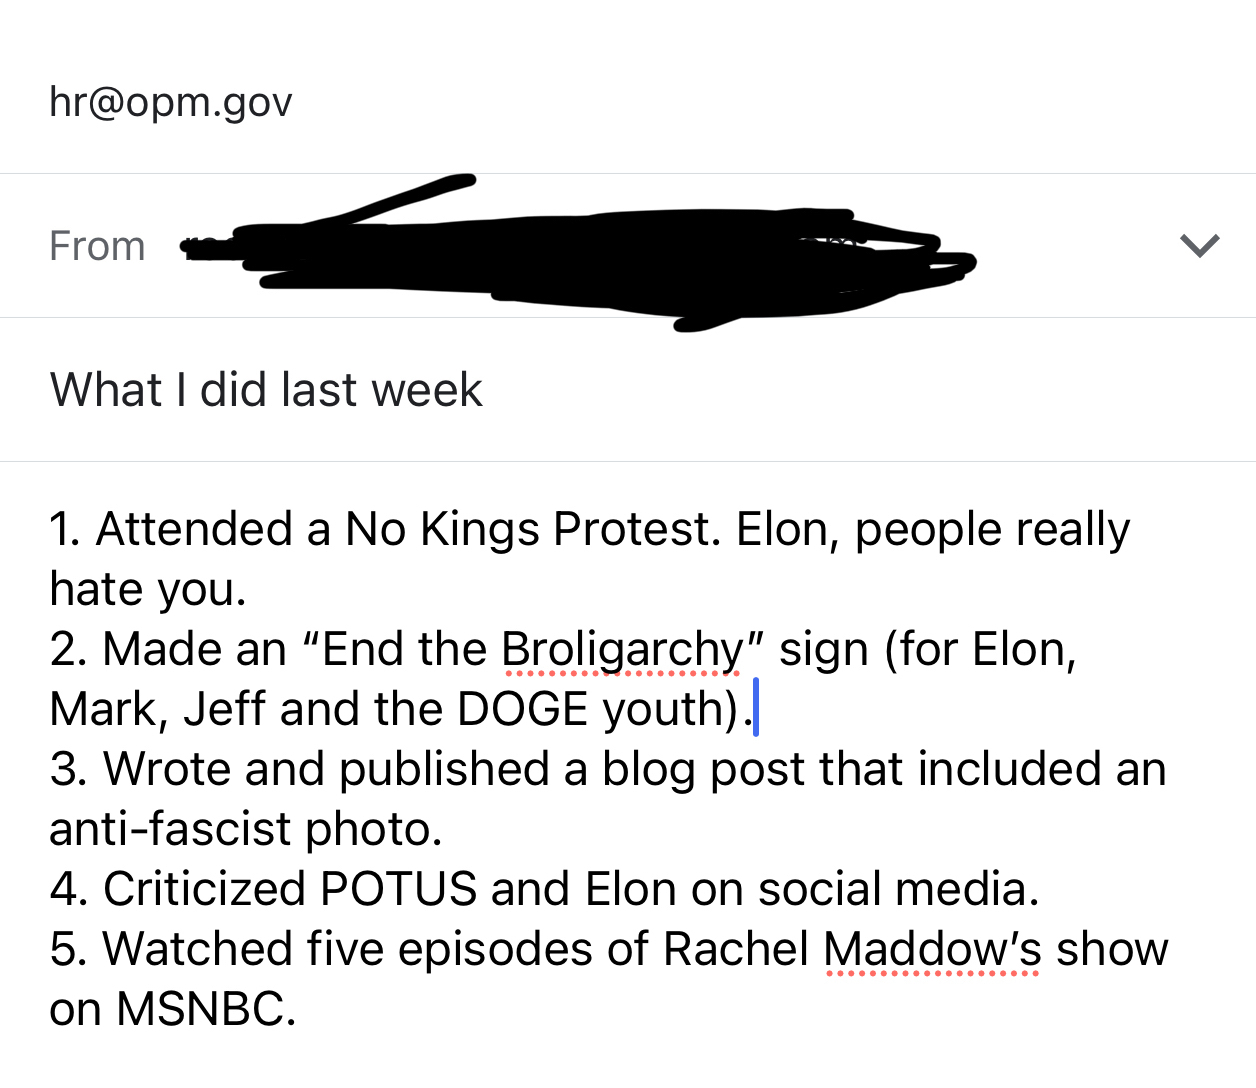Click the "From" label

click(x=97, y=246)
